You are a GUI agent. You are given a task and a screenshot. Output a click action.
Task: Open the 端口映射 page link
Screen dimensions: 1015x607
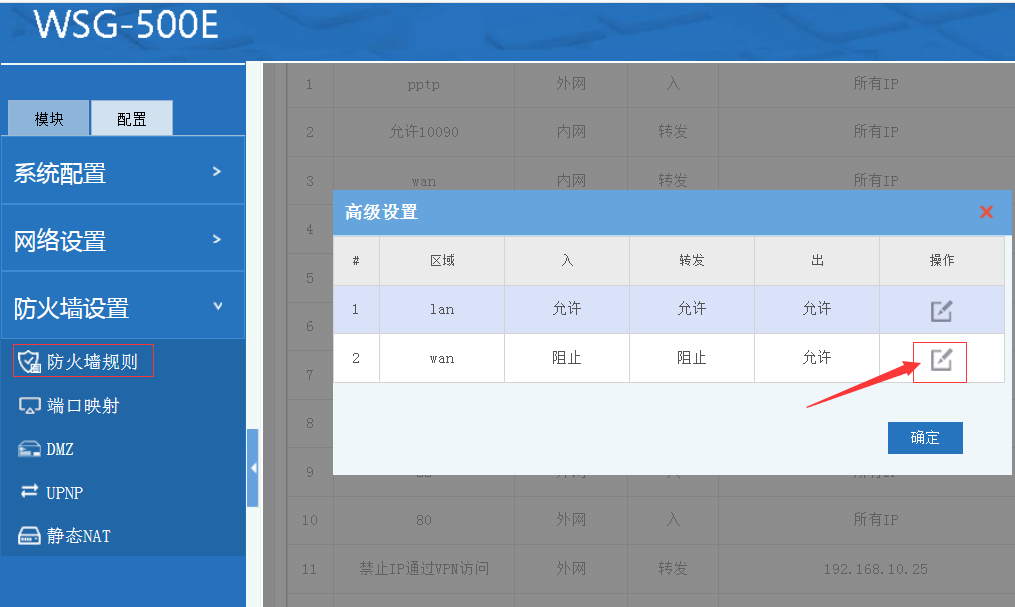pyautogui.click(x=83, y=406)
